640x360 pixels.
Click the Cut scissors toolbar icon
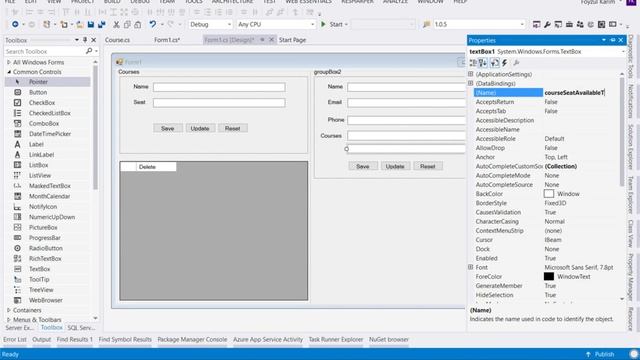(x=116, y=24)
